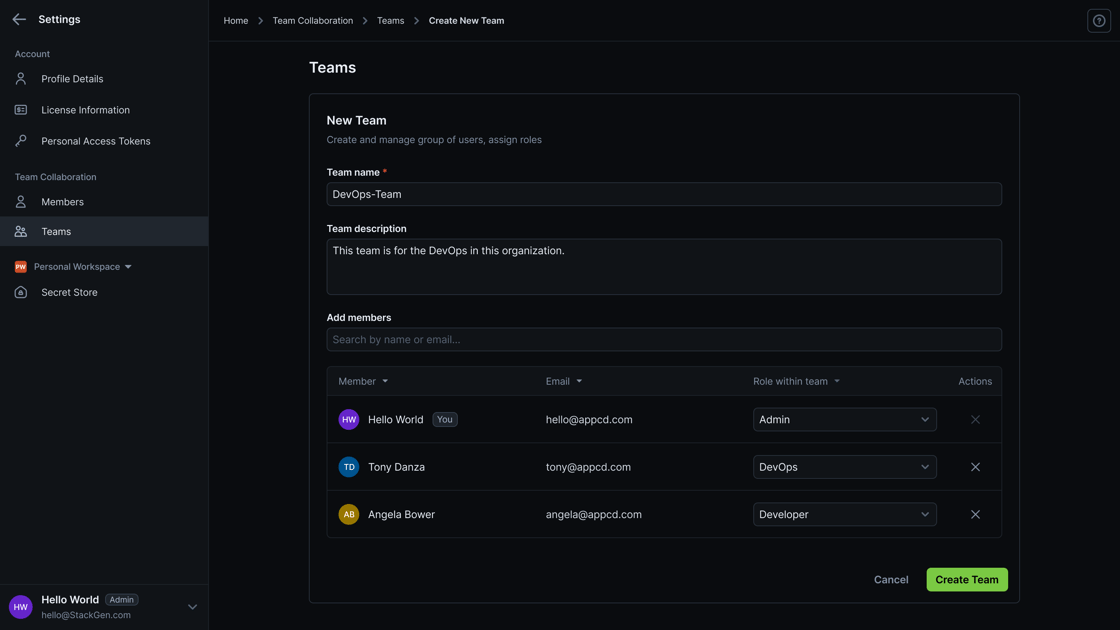1120x630 pixels.
Task: Open the Profile Details section
Action: 71,78
